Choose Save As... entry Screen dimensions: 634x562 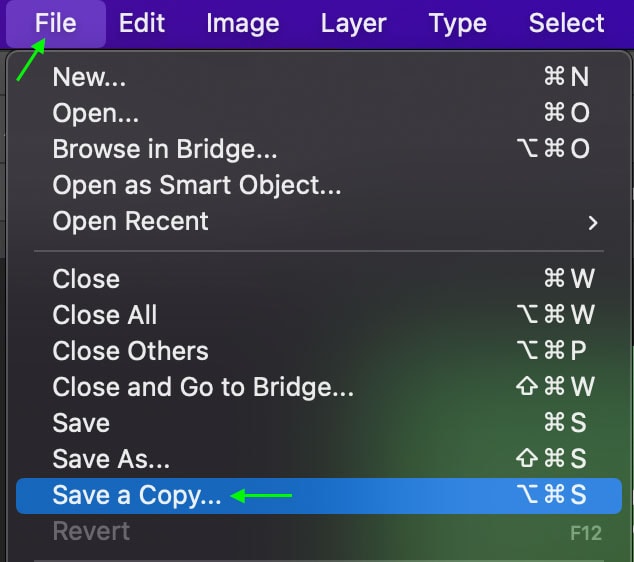(319, 459)
